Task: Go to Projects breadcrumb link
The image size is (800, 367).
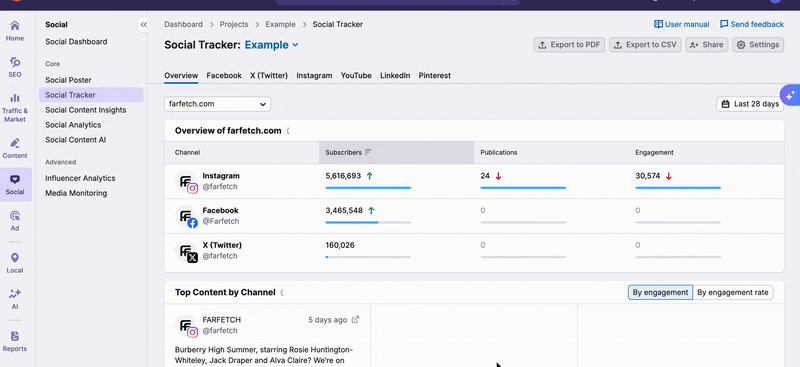Action: coord(234,24)
